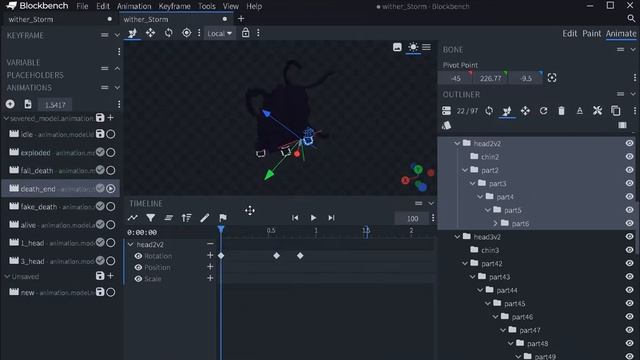
Task: Select the part44 bone in outliner
Action: point(507,290)
